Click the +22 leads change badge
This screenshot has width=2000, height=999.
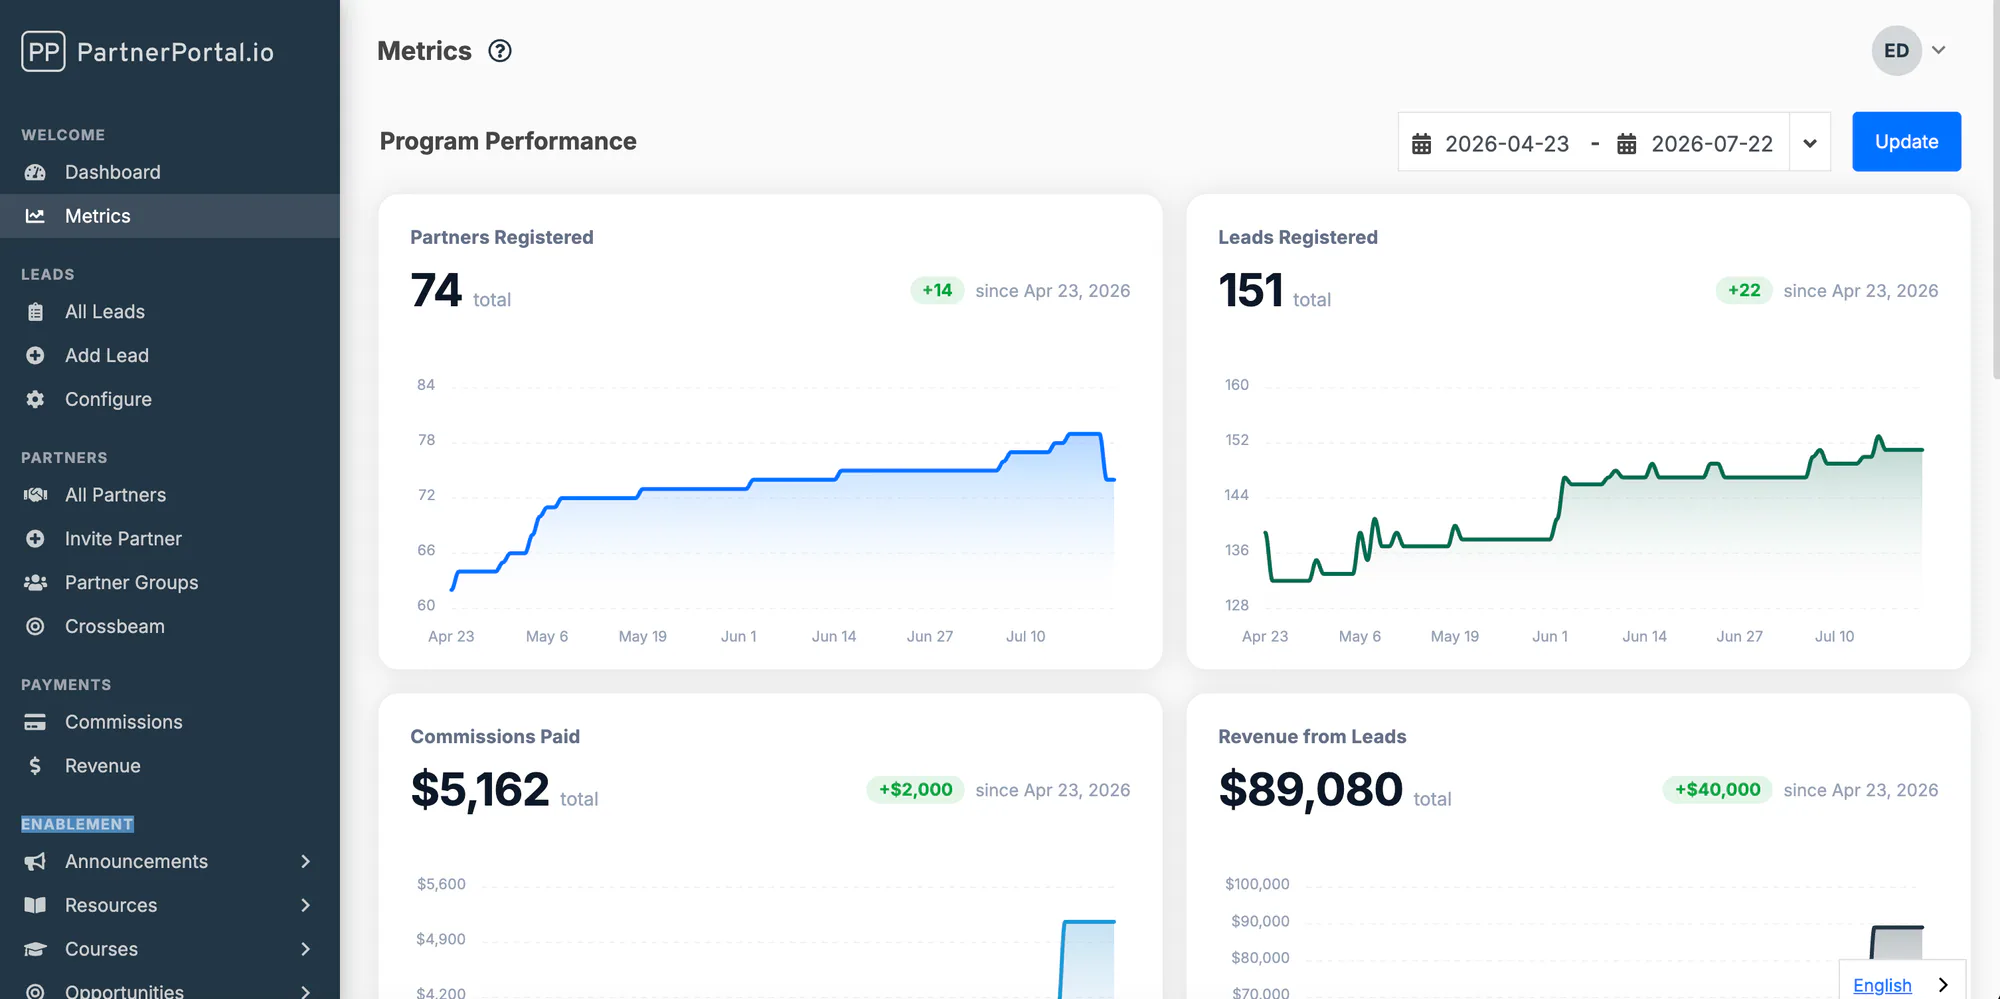(1744, 290)
